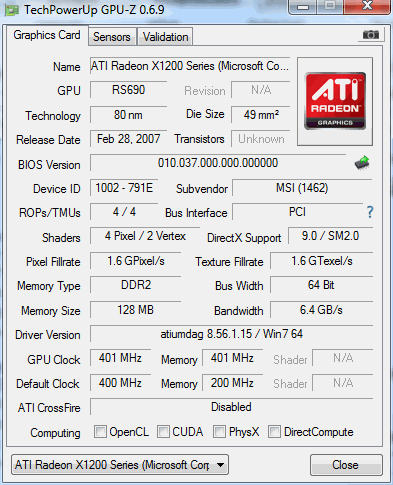The height and width of the screenshot is (485, 393).
Task: Click Default Clock row Shader N/A field
Action: tap(343, 383)
